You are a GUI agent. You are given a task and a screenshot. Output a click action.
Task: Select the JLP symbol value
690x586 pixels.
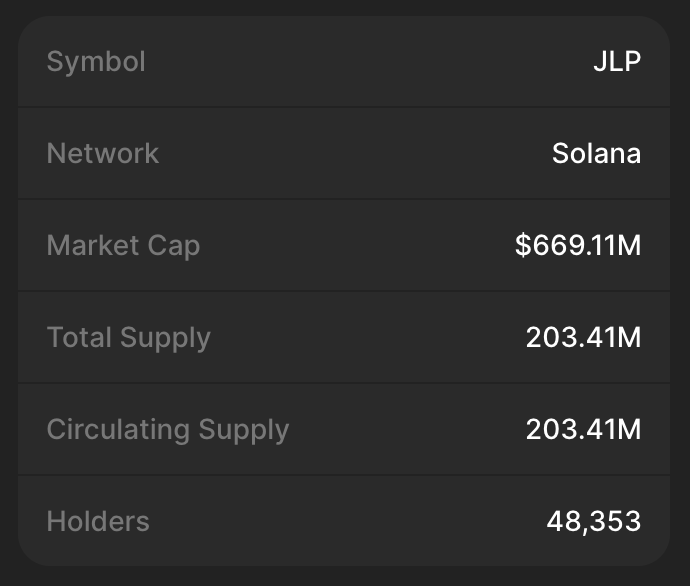coord(616,62)
